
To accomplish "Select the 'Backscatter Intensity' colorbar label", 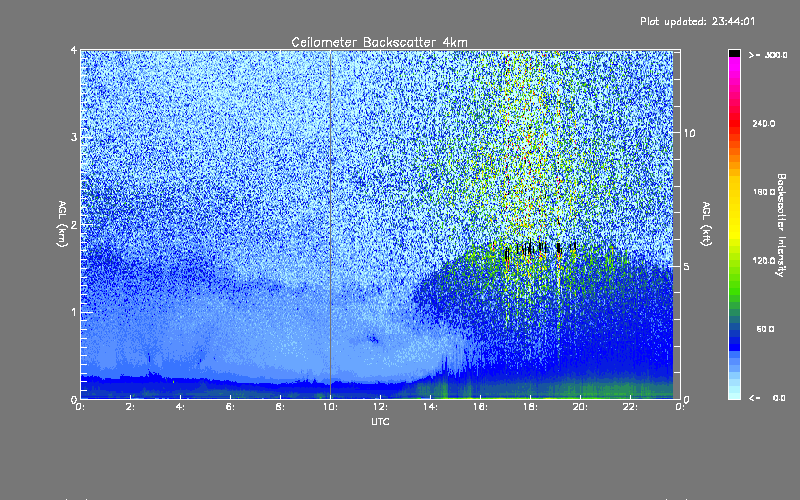I will (x=781, y=225).
